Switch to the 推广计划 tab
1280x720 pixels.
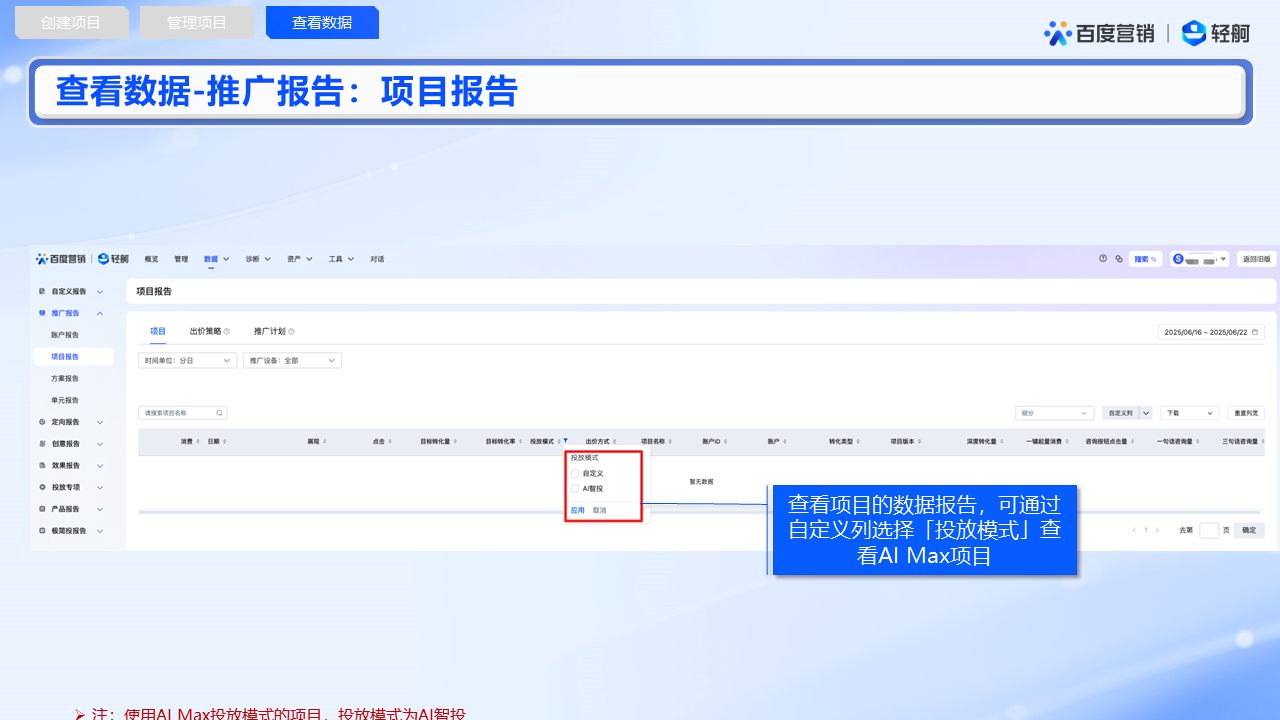(269, 331)
